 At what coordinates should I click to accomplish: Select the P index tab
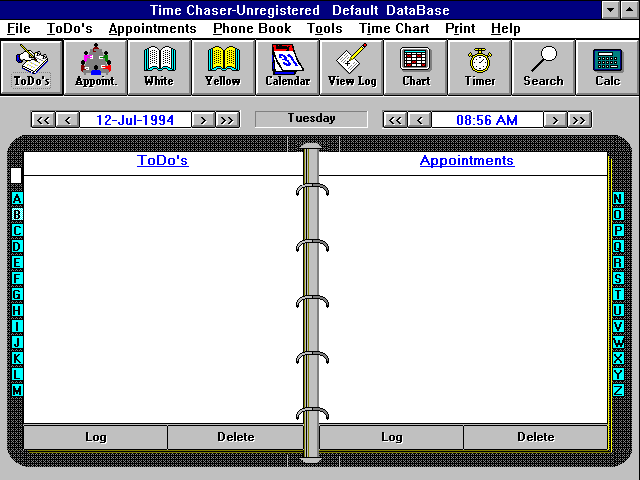[x=618, y=231]
